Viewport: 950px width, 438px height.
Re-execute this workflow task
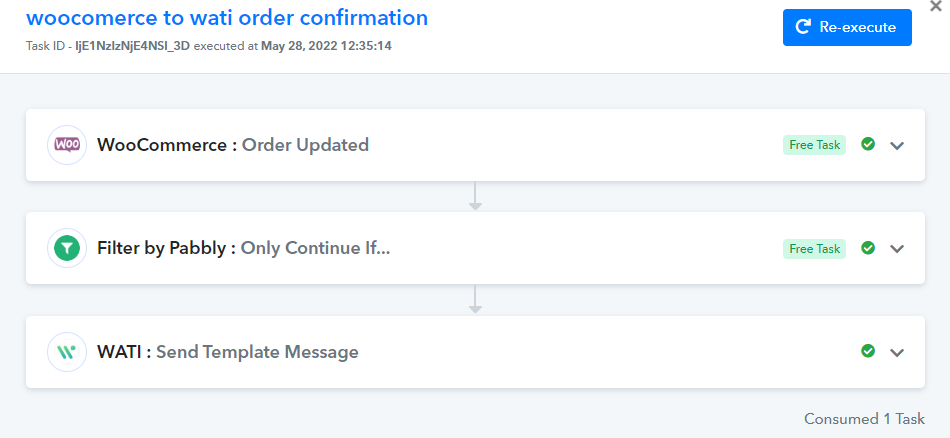coord(847,27)
